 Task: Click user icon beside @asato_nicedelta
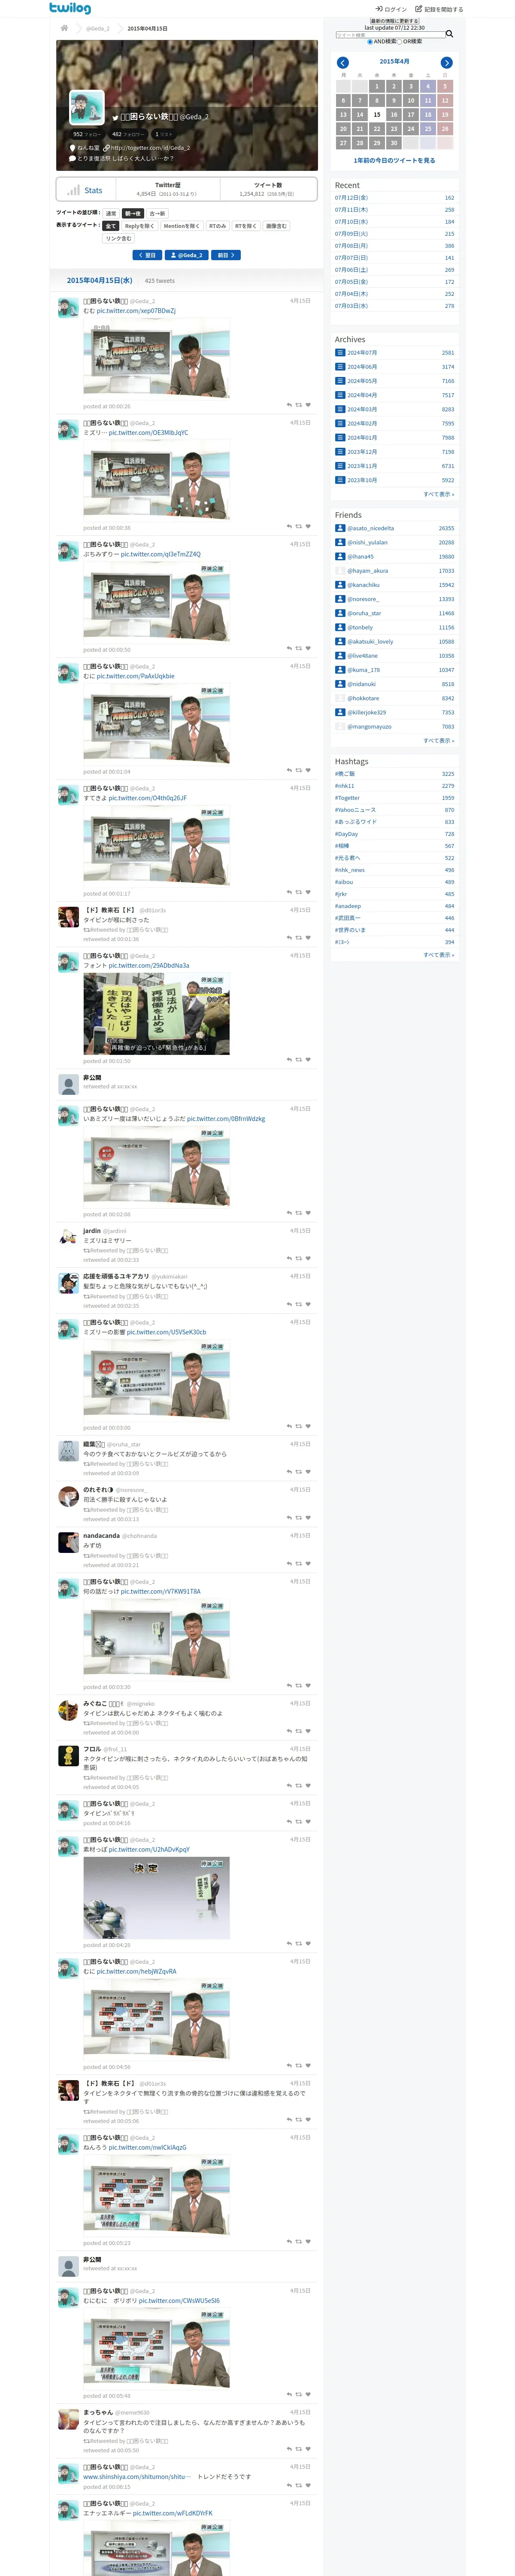coord(340,528)
